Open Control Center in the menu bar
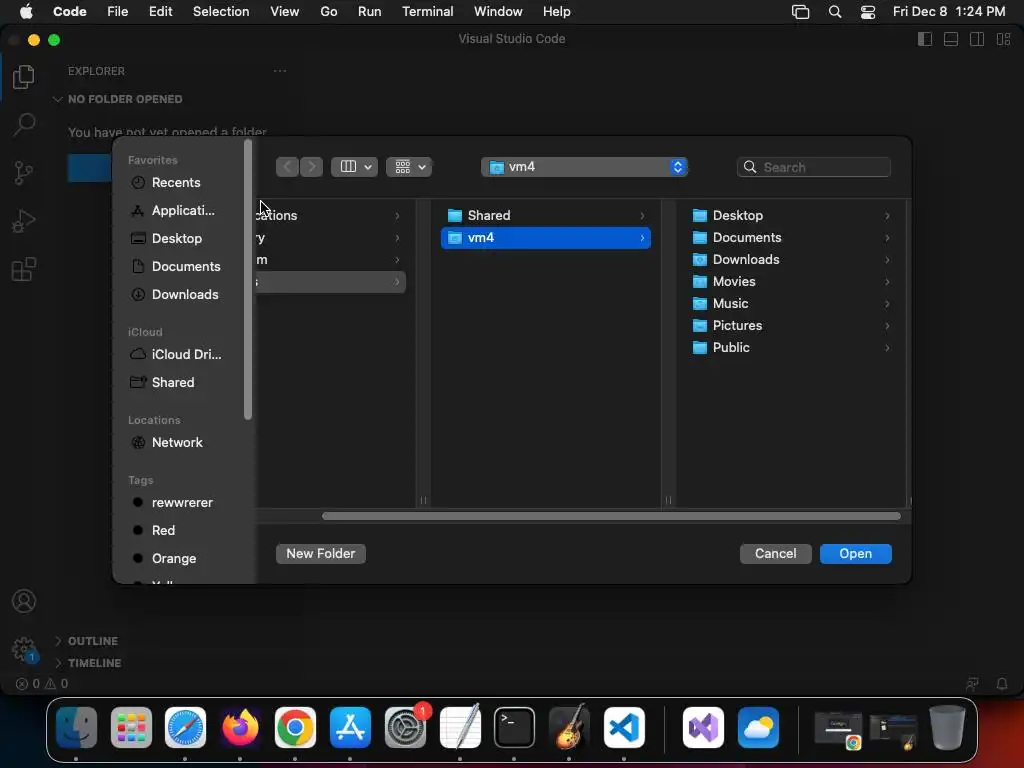The image size is (1024, 768). click(868, 12)
